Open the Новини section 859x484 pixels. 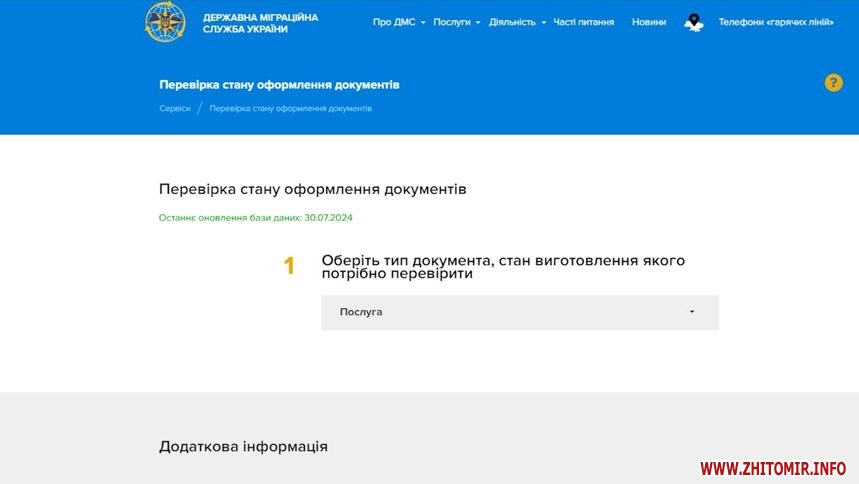point(648,22)
